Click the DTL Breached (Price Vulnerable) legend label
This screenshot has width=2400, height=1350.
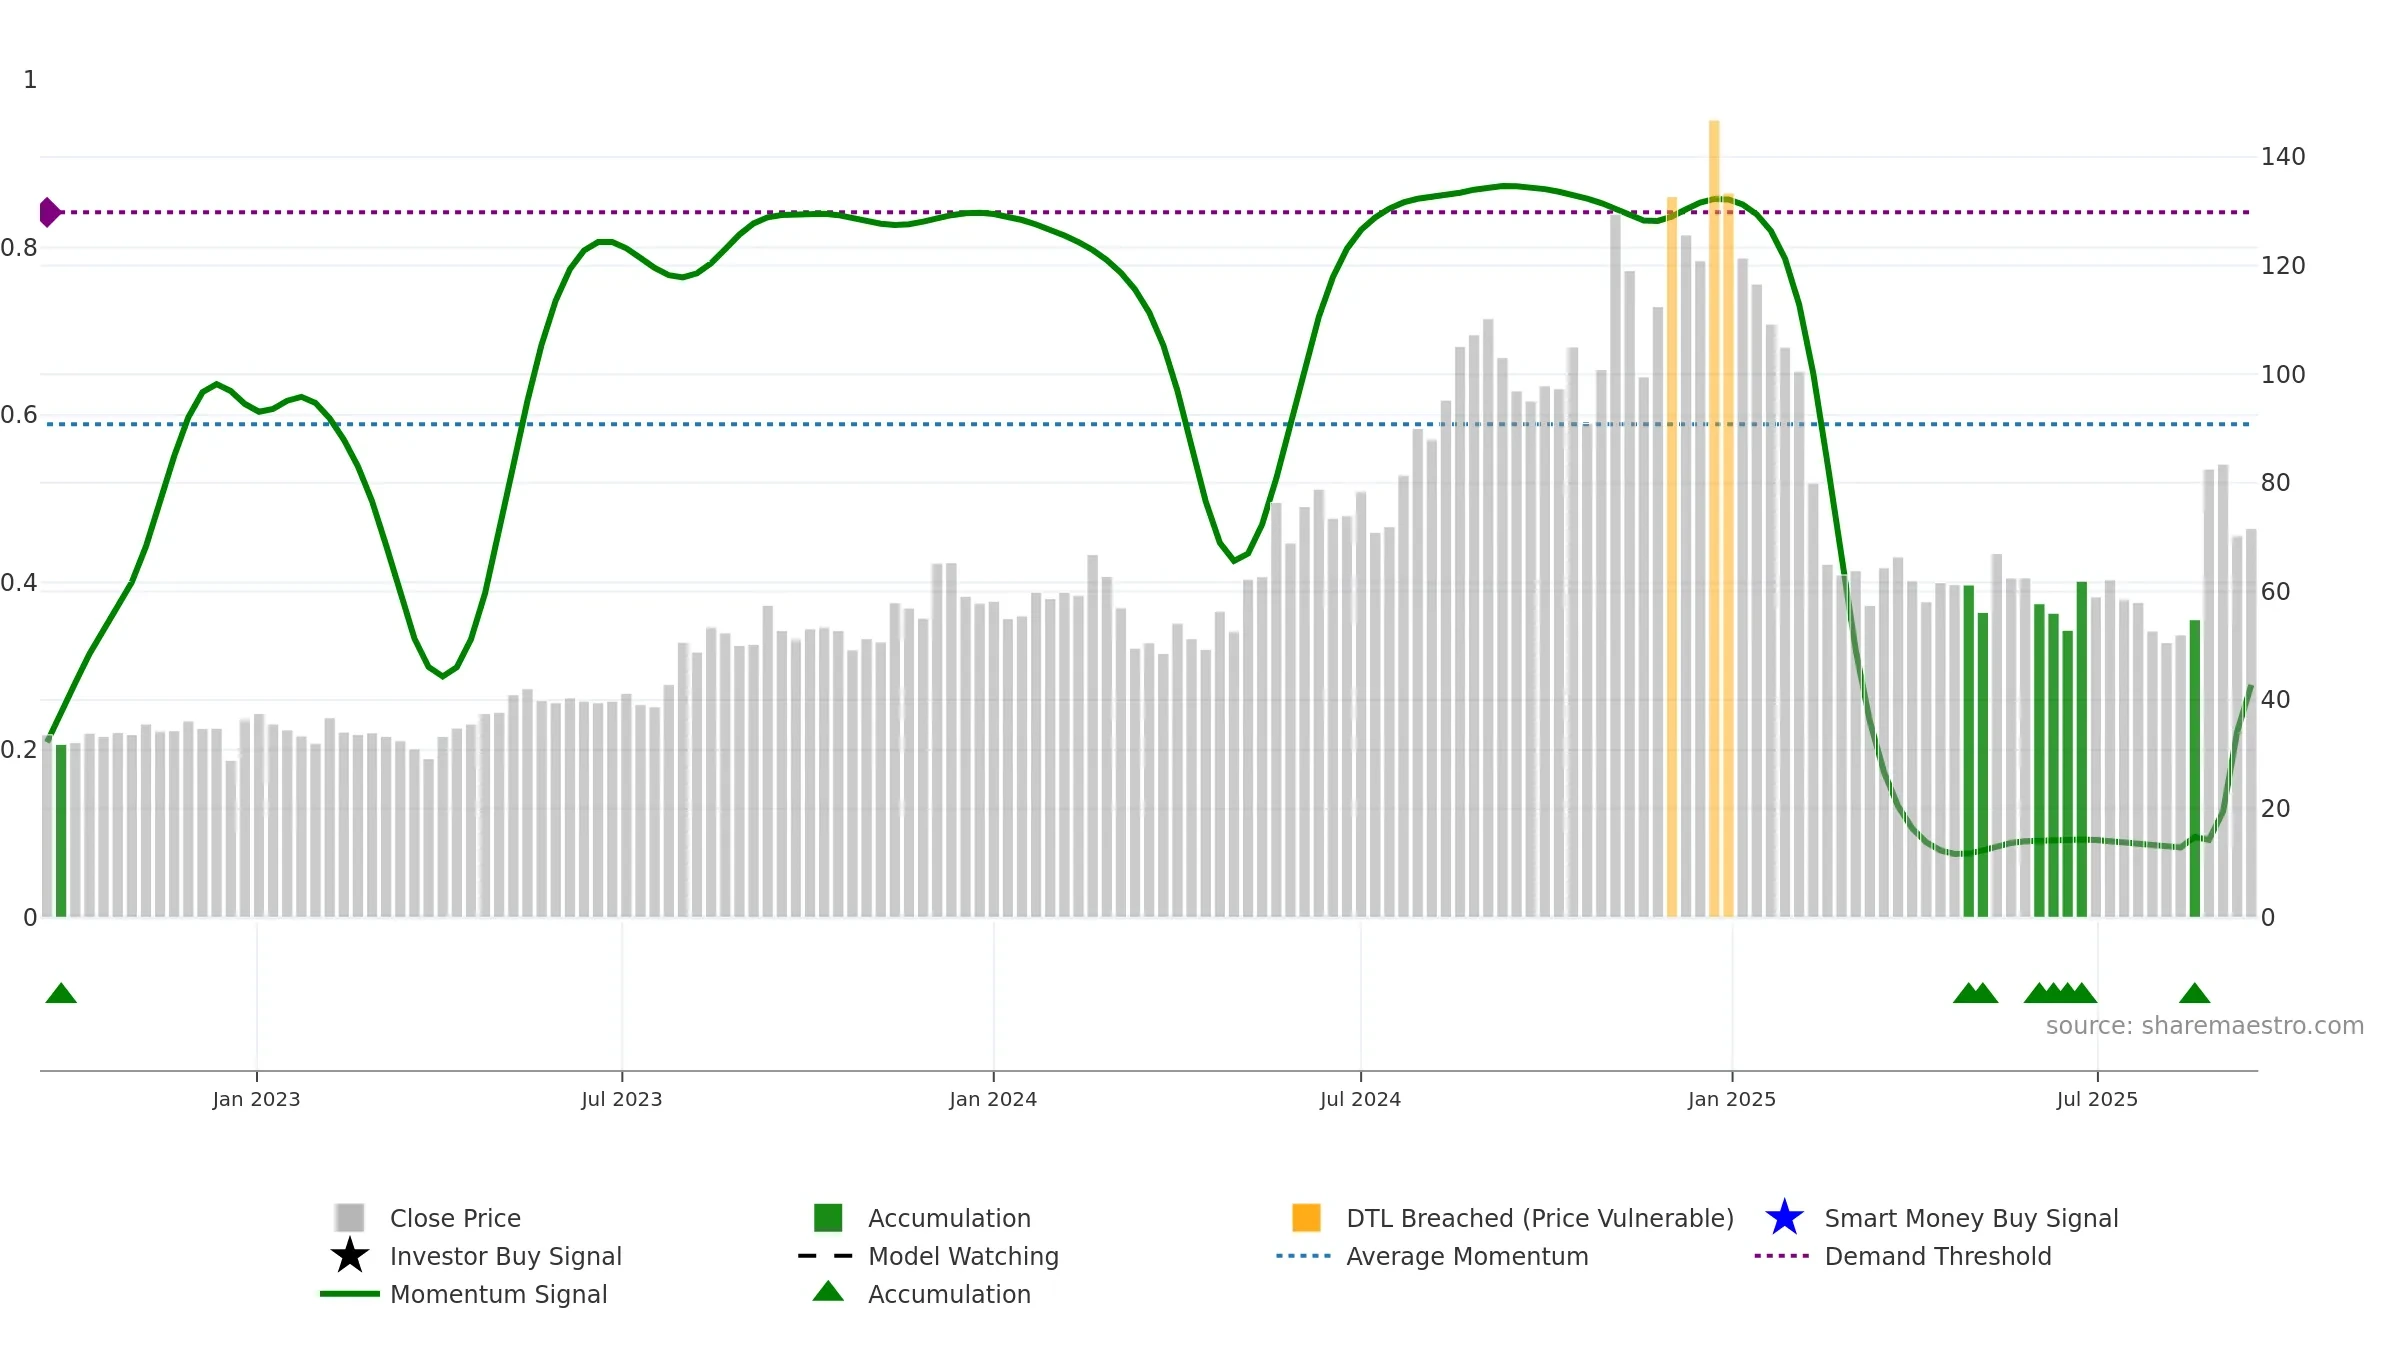pos(1539,1218)
